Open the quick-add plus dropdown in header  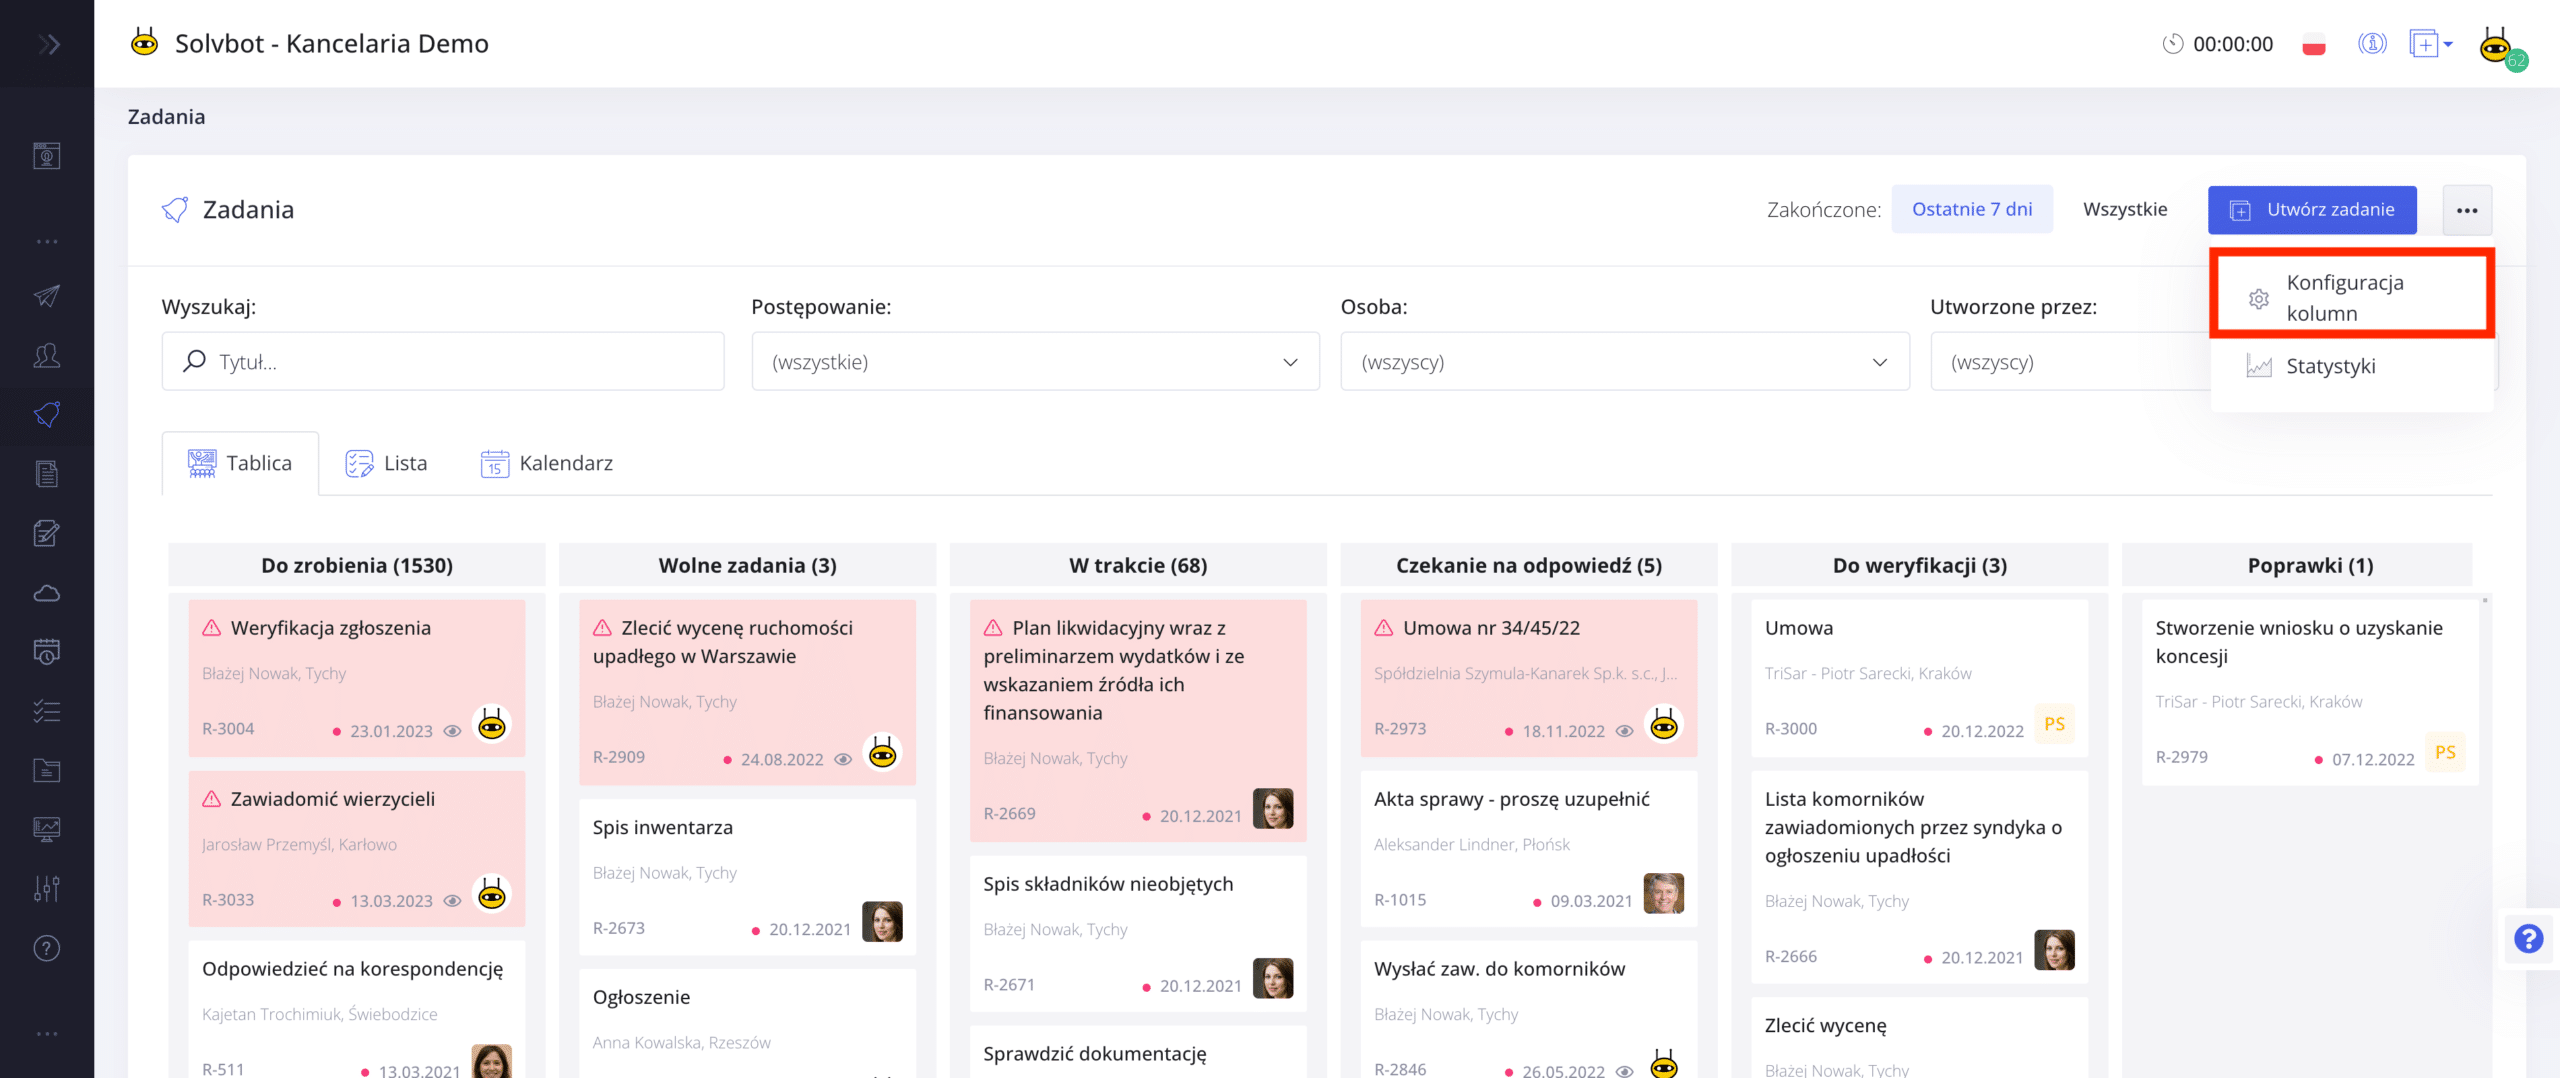click(x=2431, y=44)
